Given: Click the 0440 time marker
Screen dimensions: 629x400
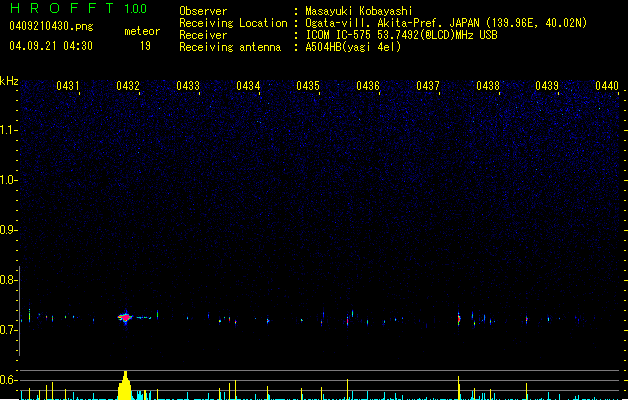Looking at the screenshot, I should pyautogui.click(x=607, y=86).
